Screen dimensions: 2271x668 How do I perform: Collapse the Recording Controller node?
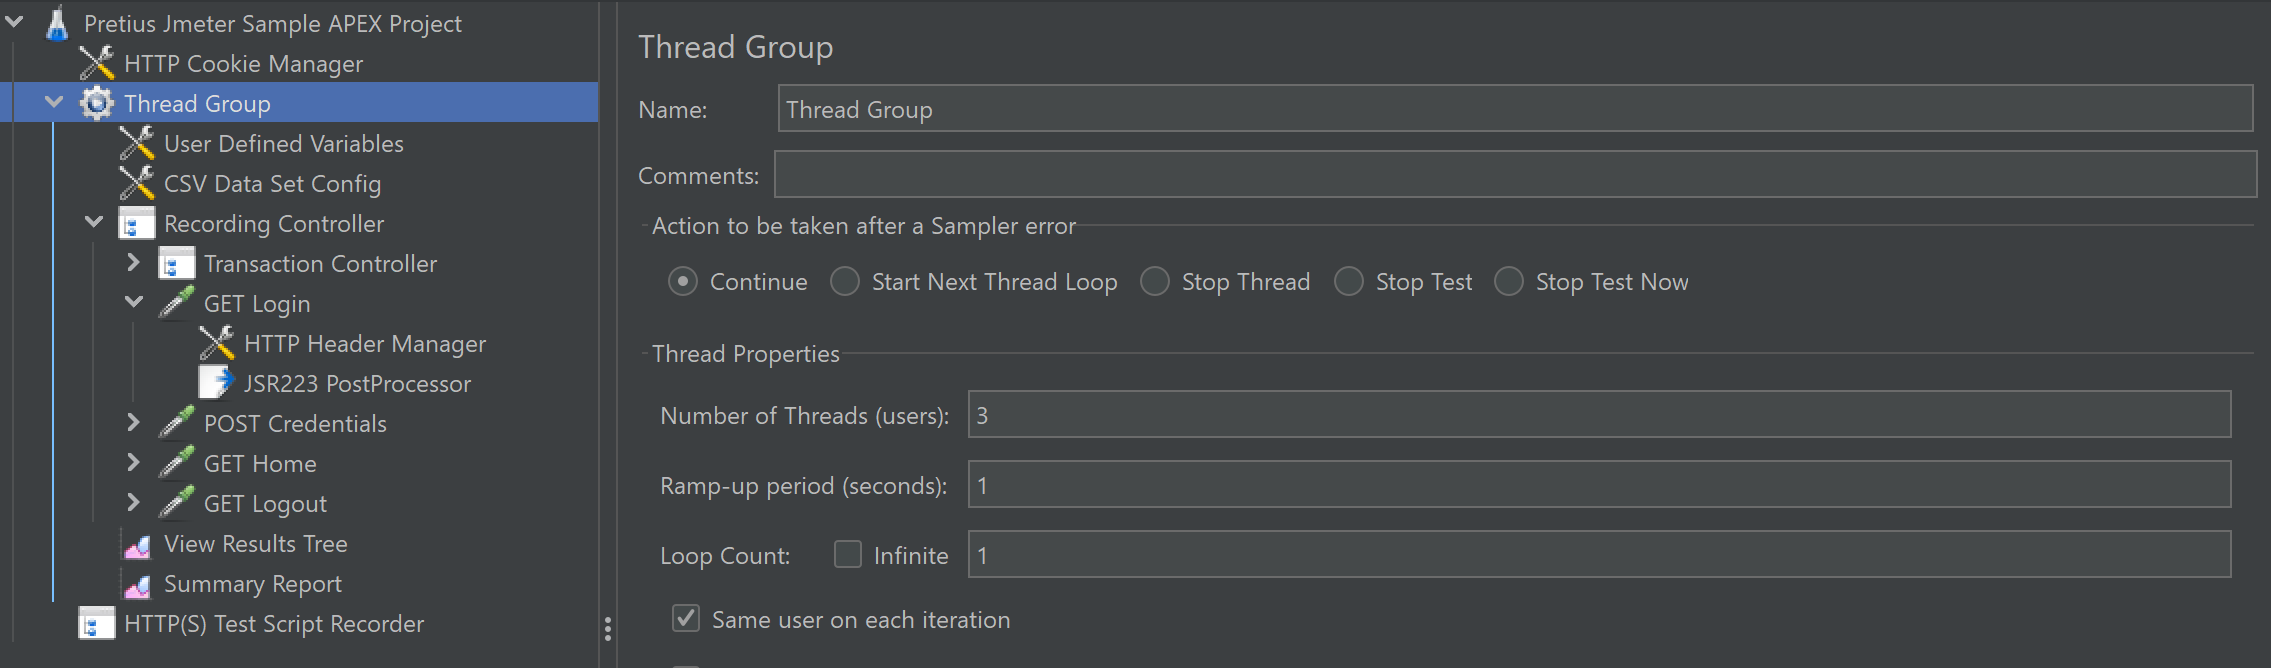pyautogui.click(x=94, y=222)
